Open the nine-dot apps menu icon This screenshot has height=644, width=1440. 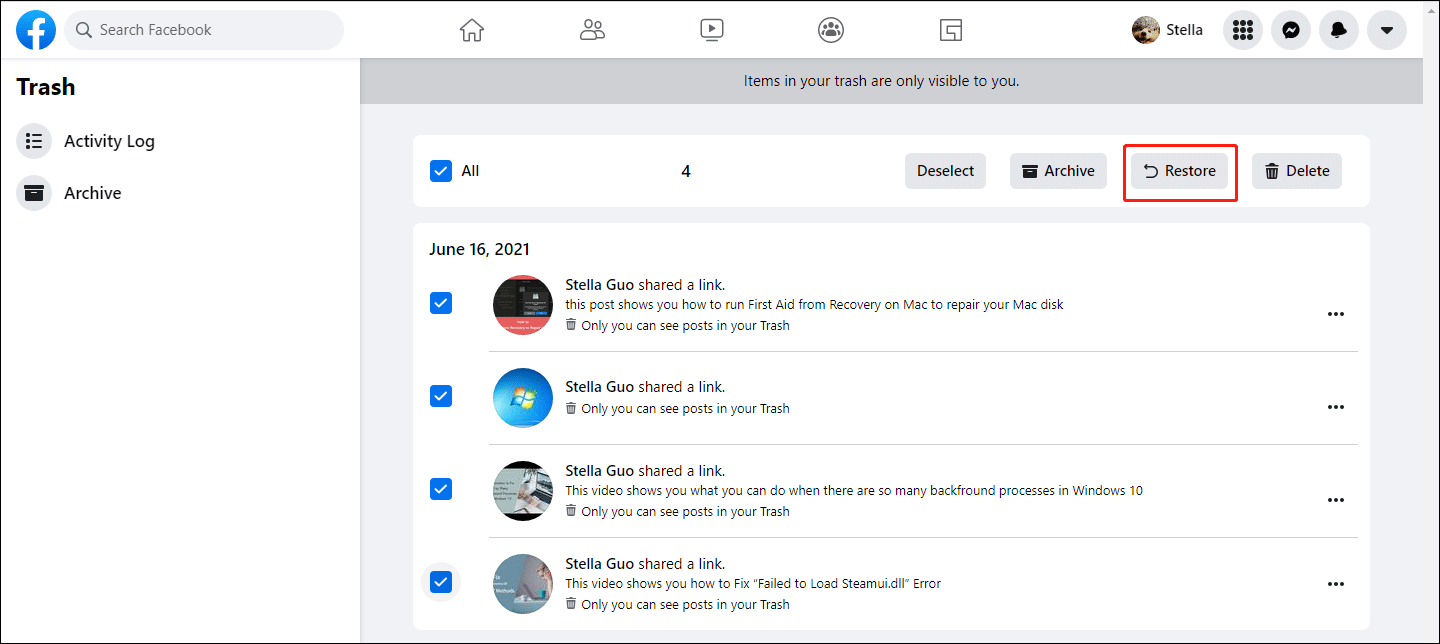tap(1243, 30)
